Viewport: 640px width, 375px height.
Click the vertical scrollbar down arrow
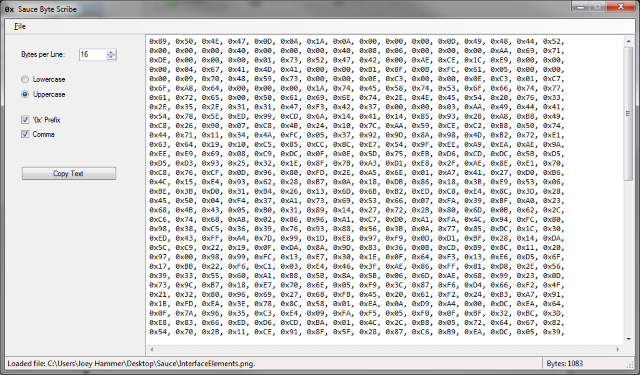tap(628, 339)
